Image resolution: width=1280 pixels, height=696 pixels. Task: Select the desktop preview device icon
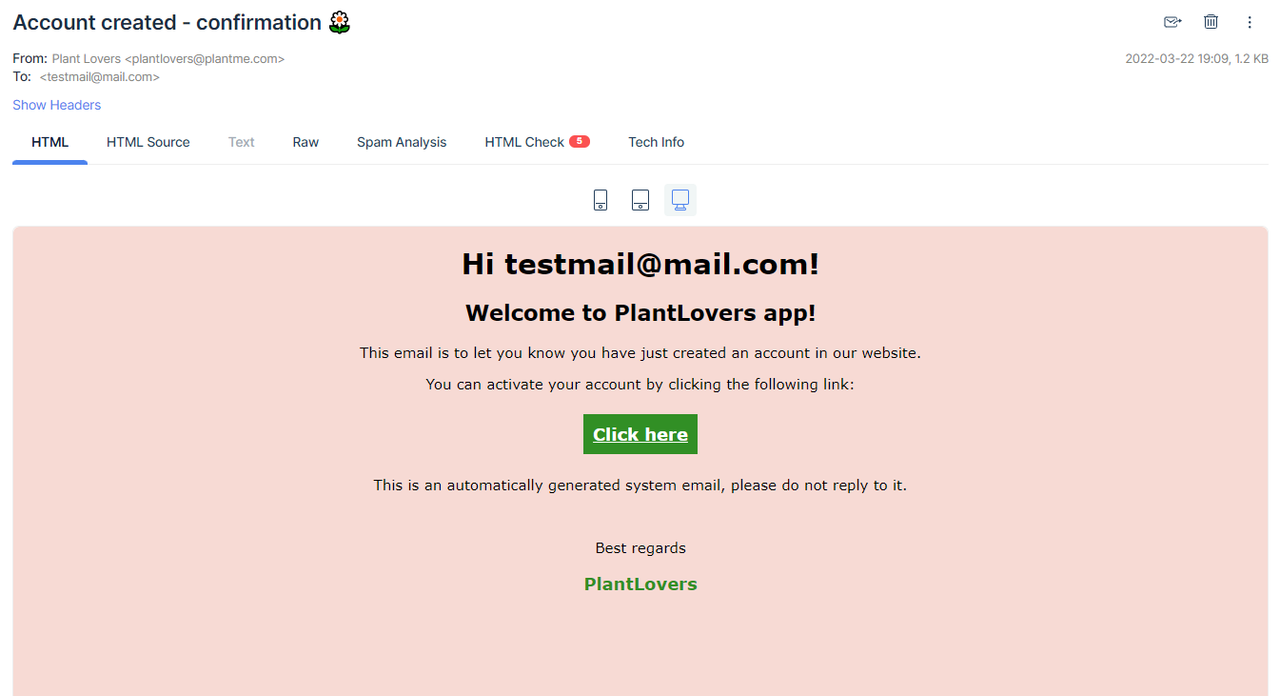tap(681, 200)
